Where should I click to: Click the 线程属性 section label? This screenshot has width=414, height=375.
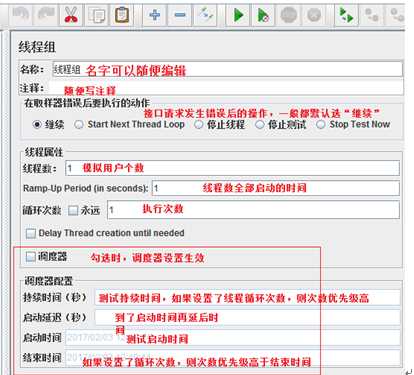[43, 152]
